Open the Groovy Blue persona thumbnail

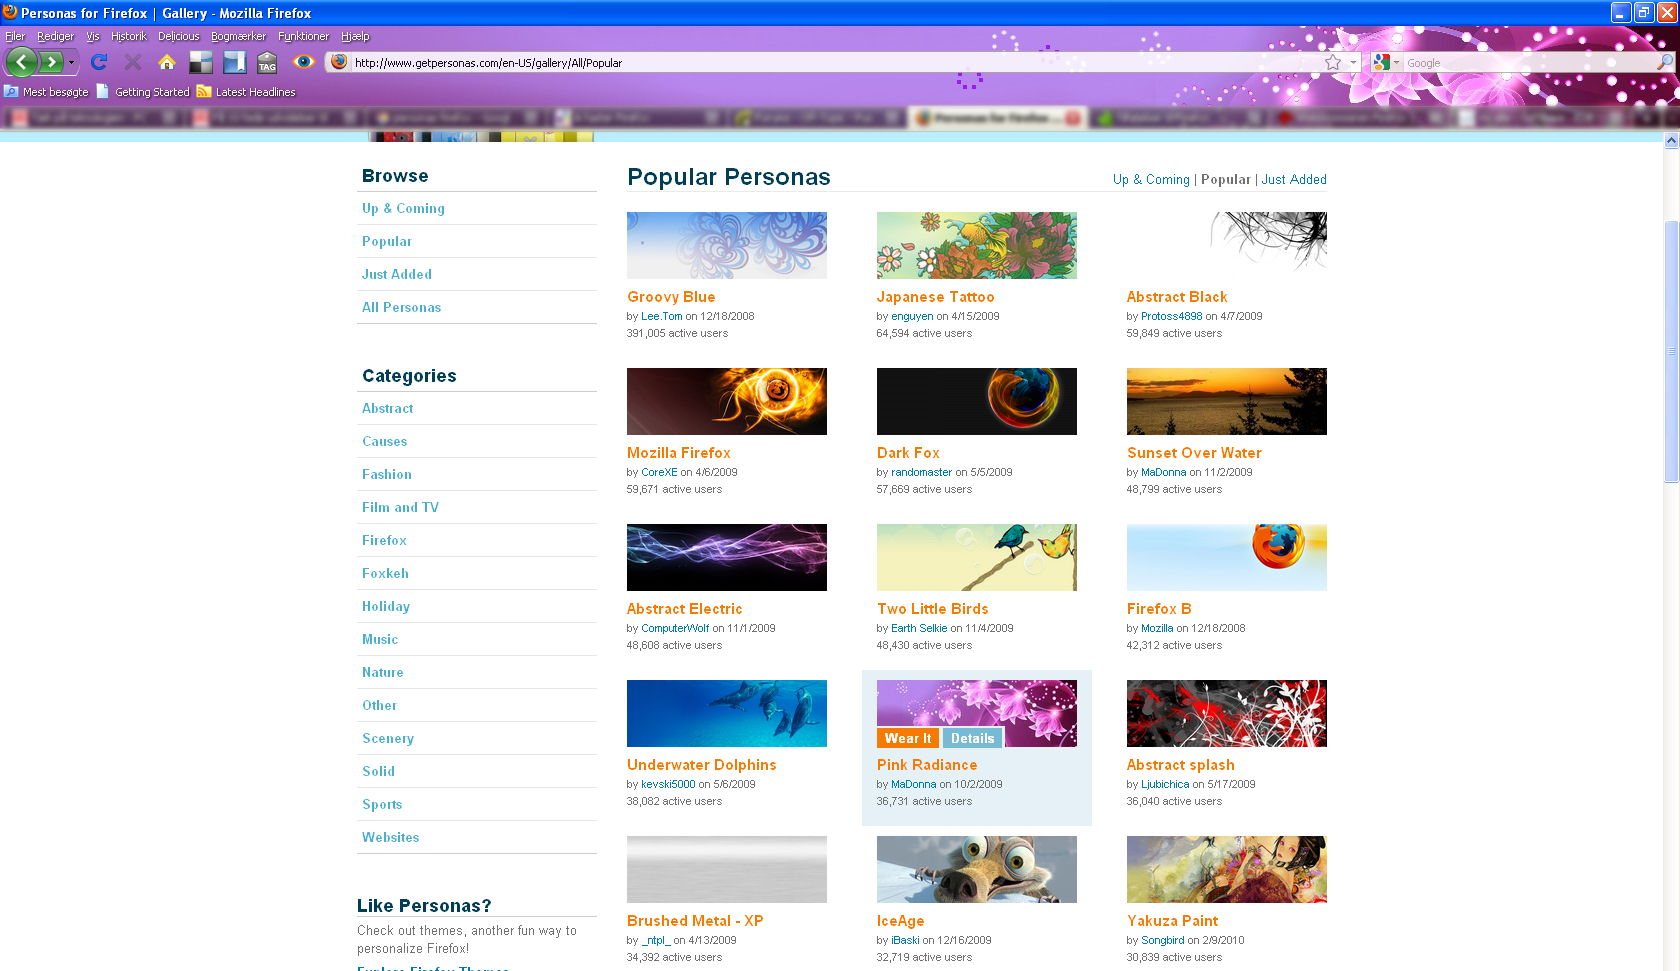(x=727, y=245)
